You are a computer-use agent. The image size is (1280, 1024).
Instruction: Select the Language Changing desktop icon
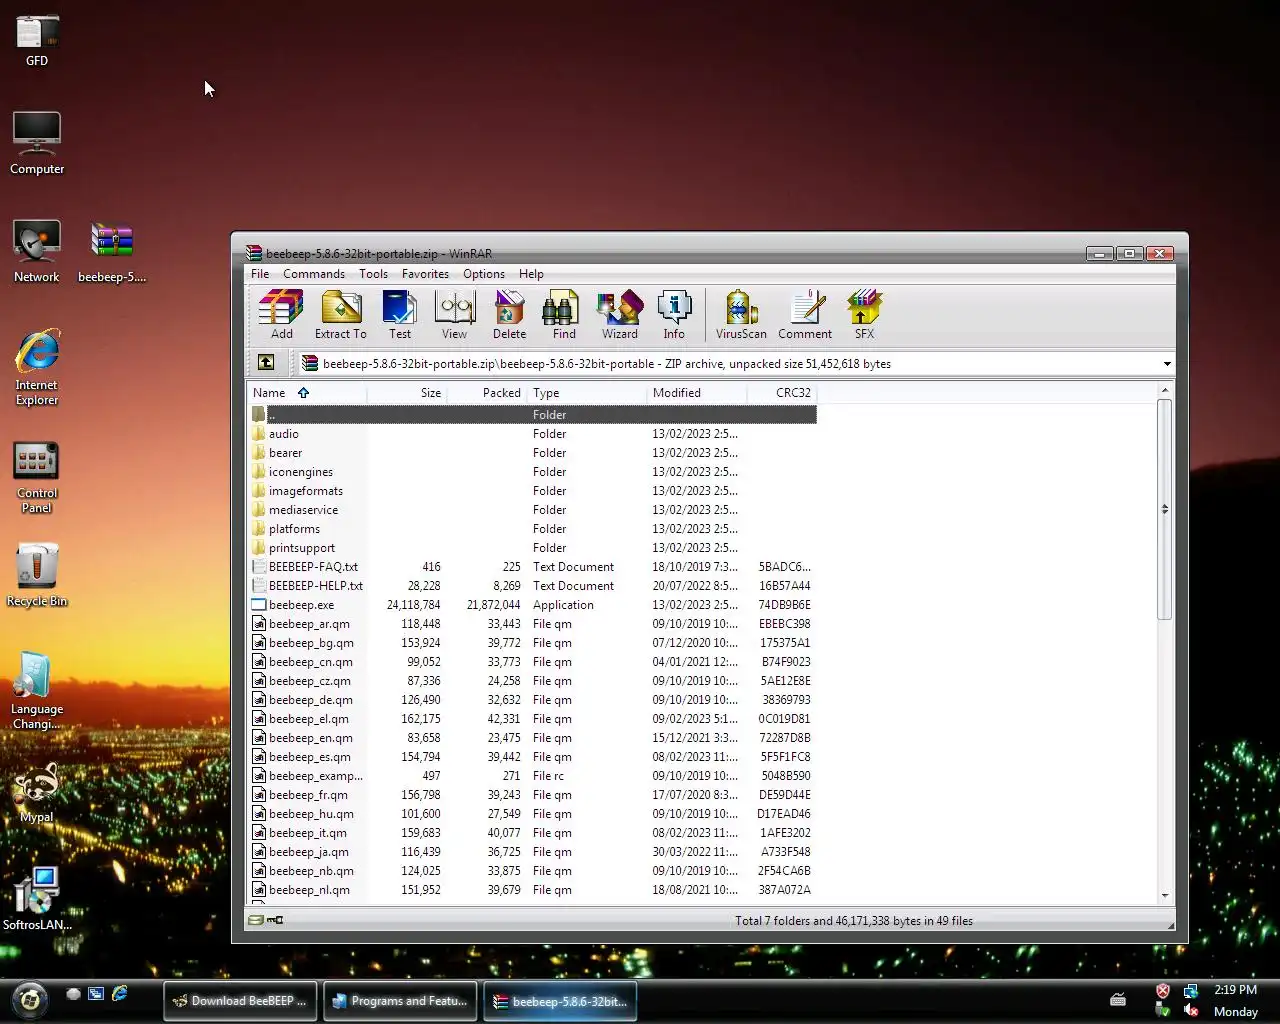tap(37, 690)
